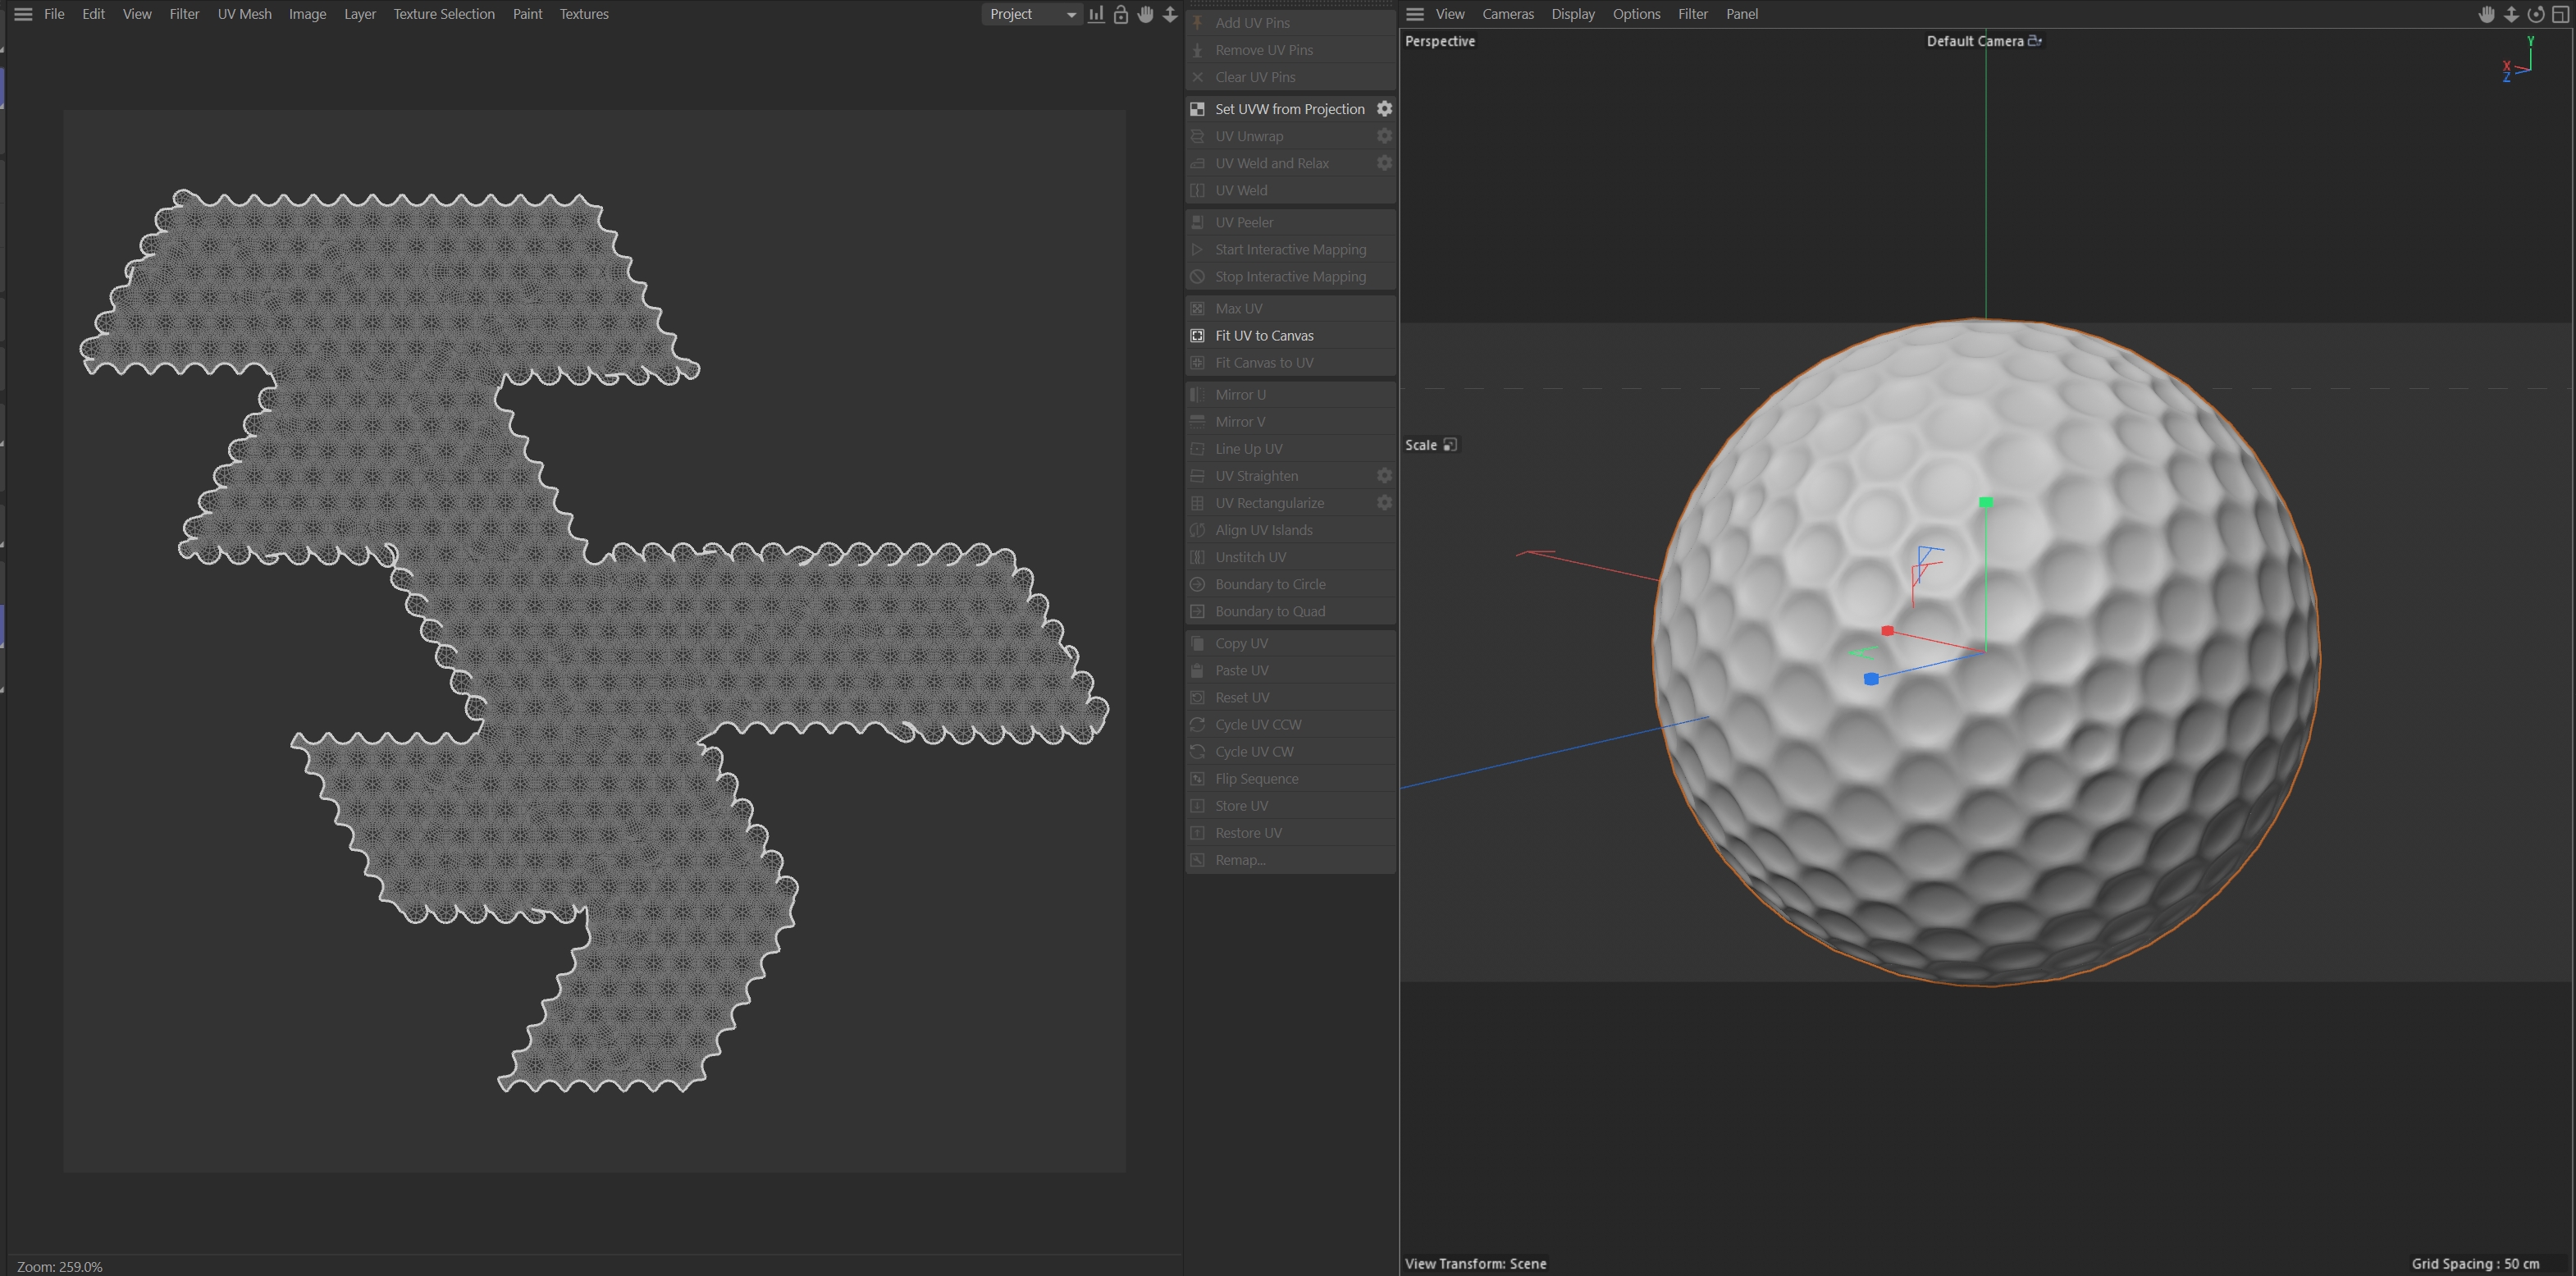Click the viewport zoom arrows icon
Viewport: 2576px width, 1276px height.
(x=2511, y=14)
